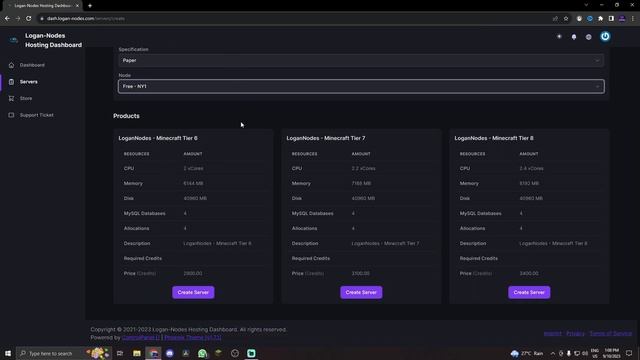Open the Windows Start menu
The image size is (640, 360).
pos(8,353)
